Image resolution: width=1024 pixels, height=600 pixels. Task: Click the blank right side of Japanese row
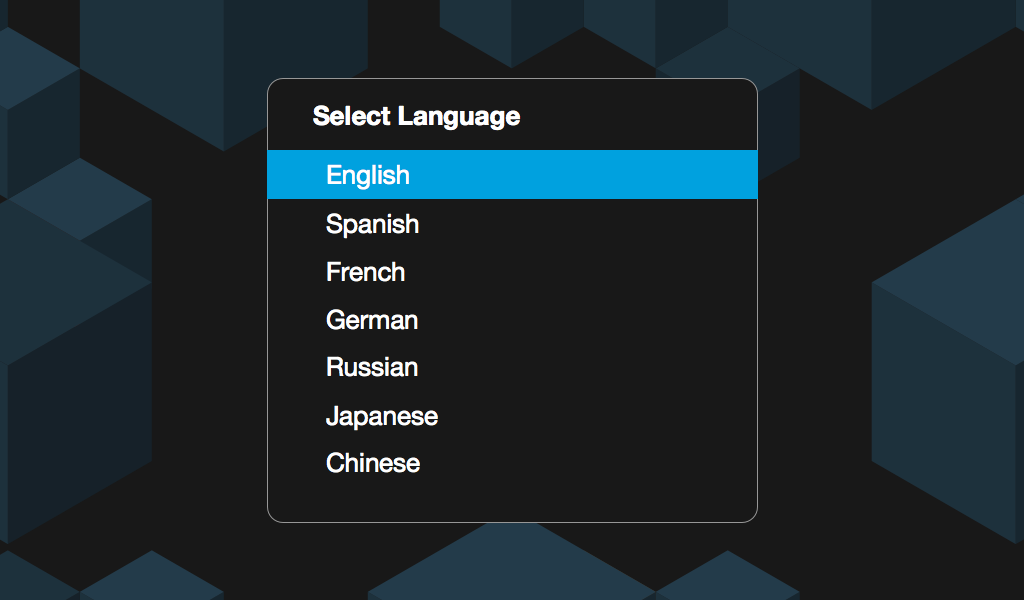pyautogui.click(x=598, y=416)
